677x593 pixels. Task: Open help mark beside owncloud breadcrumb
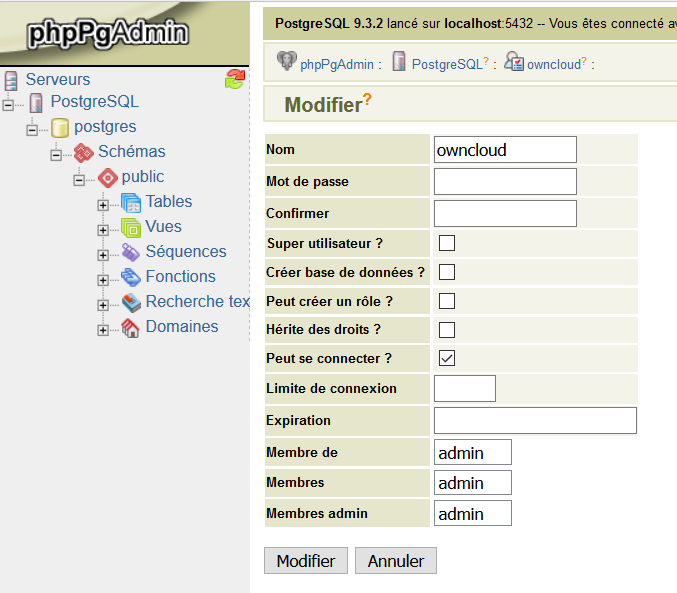click(584, 61)
